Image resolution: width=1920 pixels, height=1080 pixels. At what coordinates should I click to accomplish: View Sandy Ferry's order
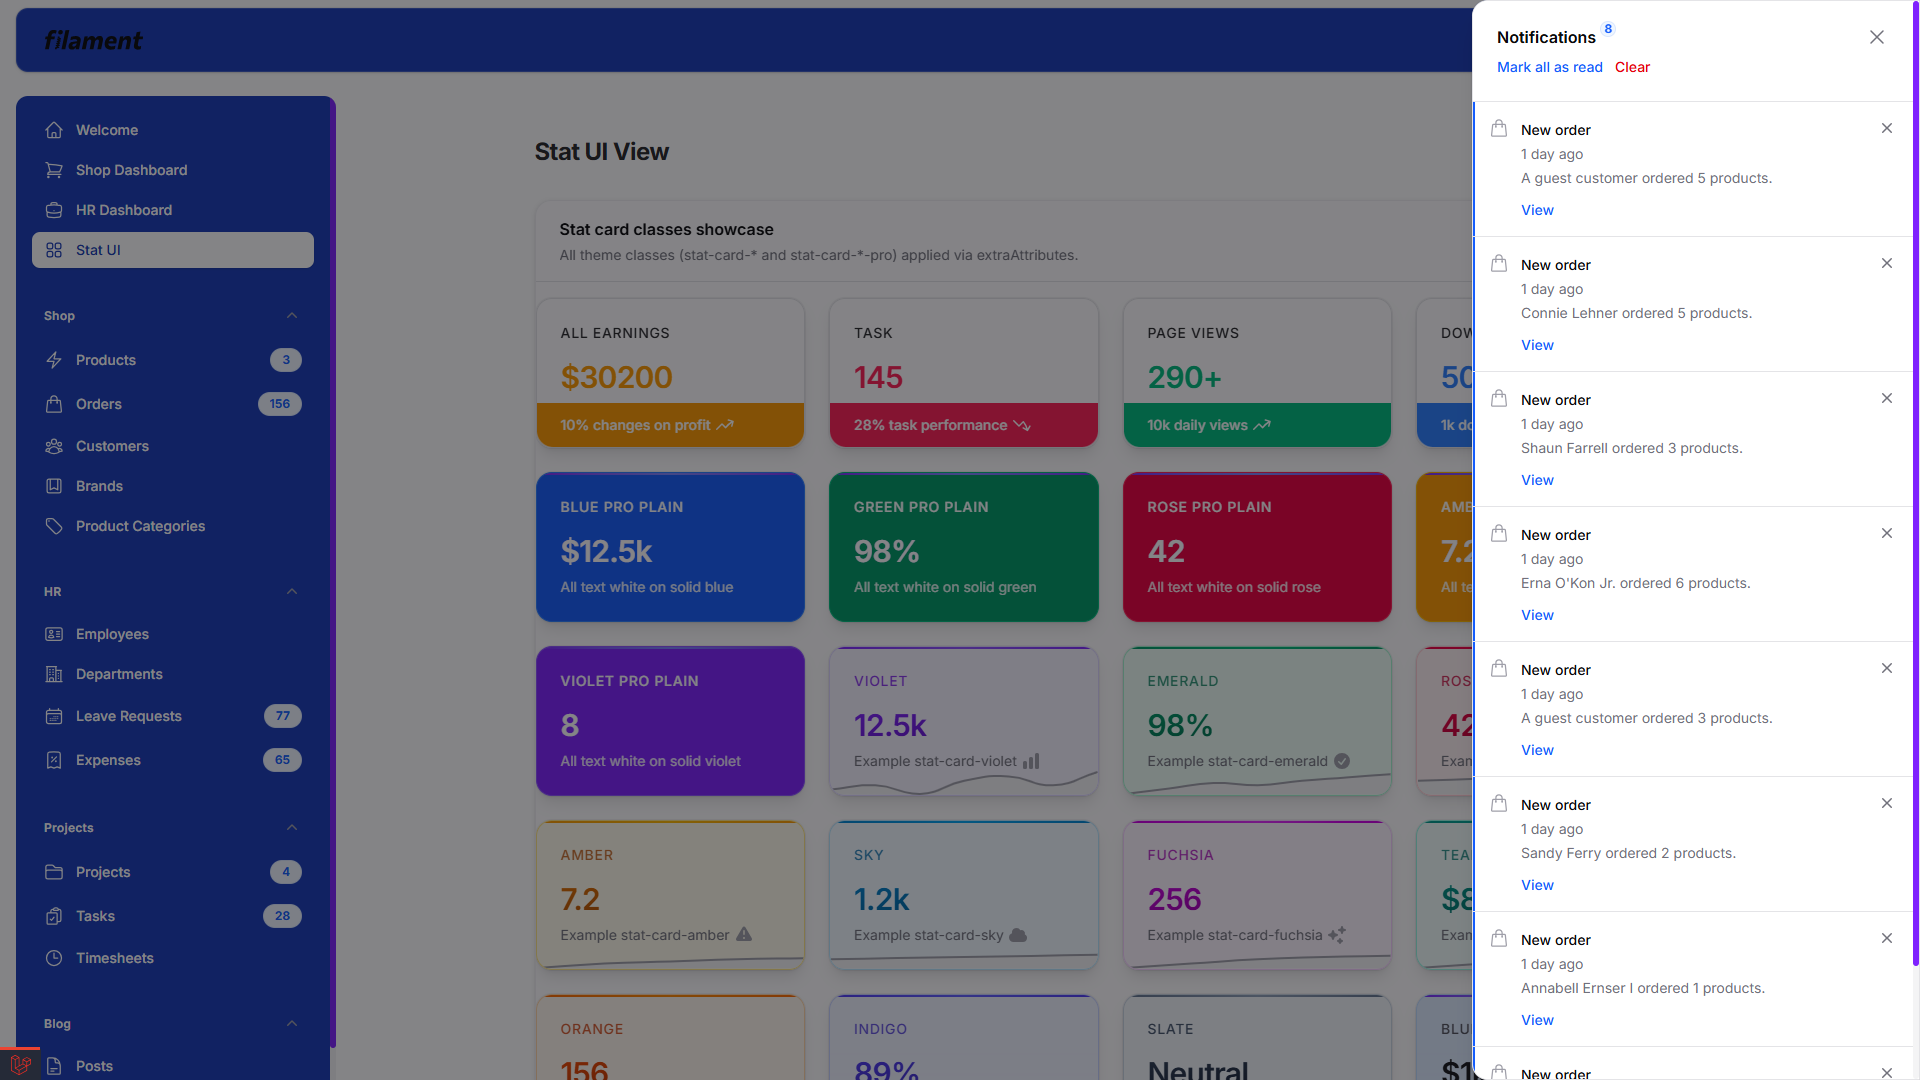(1537, 885)
